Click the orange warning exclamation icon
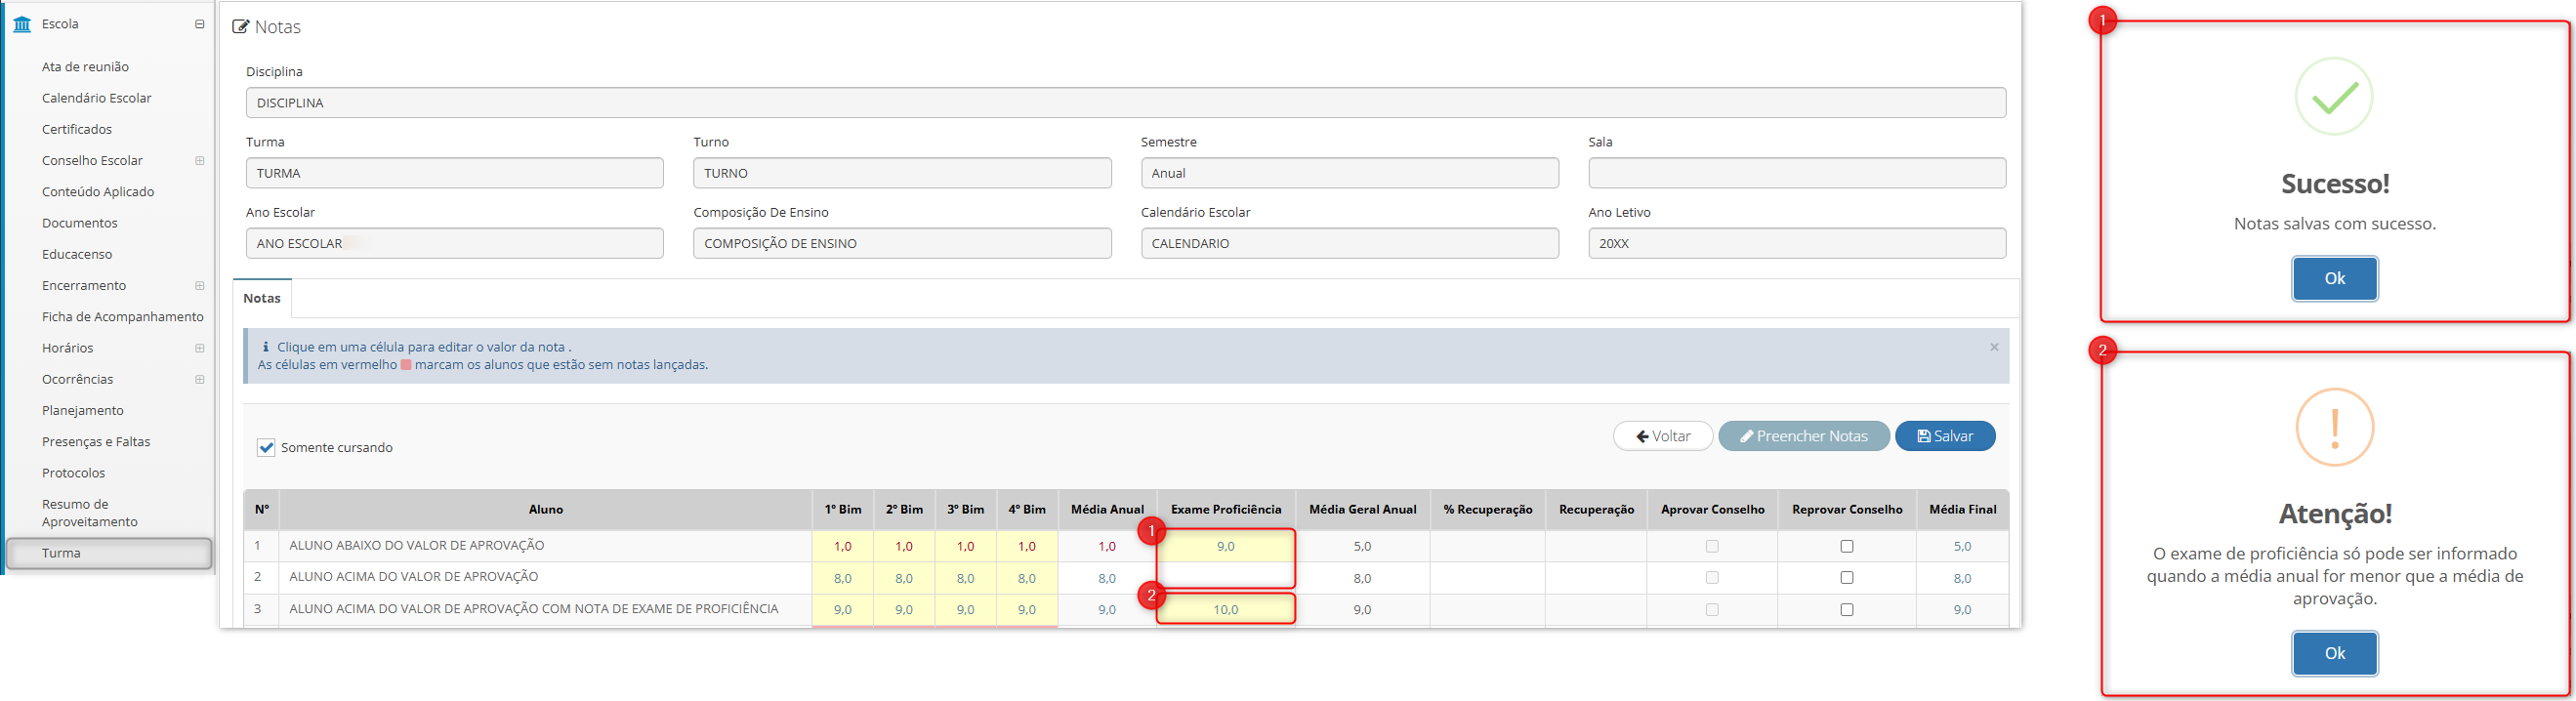 click(x=2335, y=427)
